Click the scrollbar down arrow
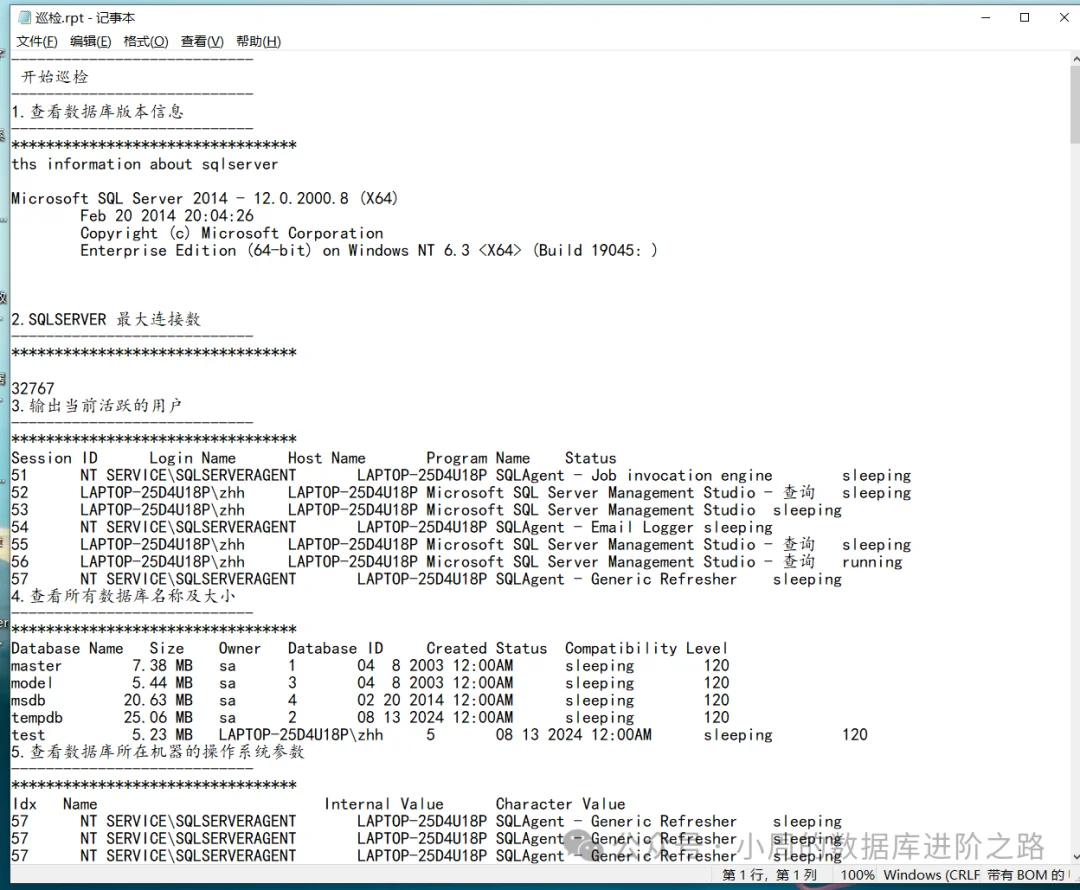 (x=1075, y=856)
